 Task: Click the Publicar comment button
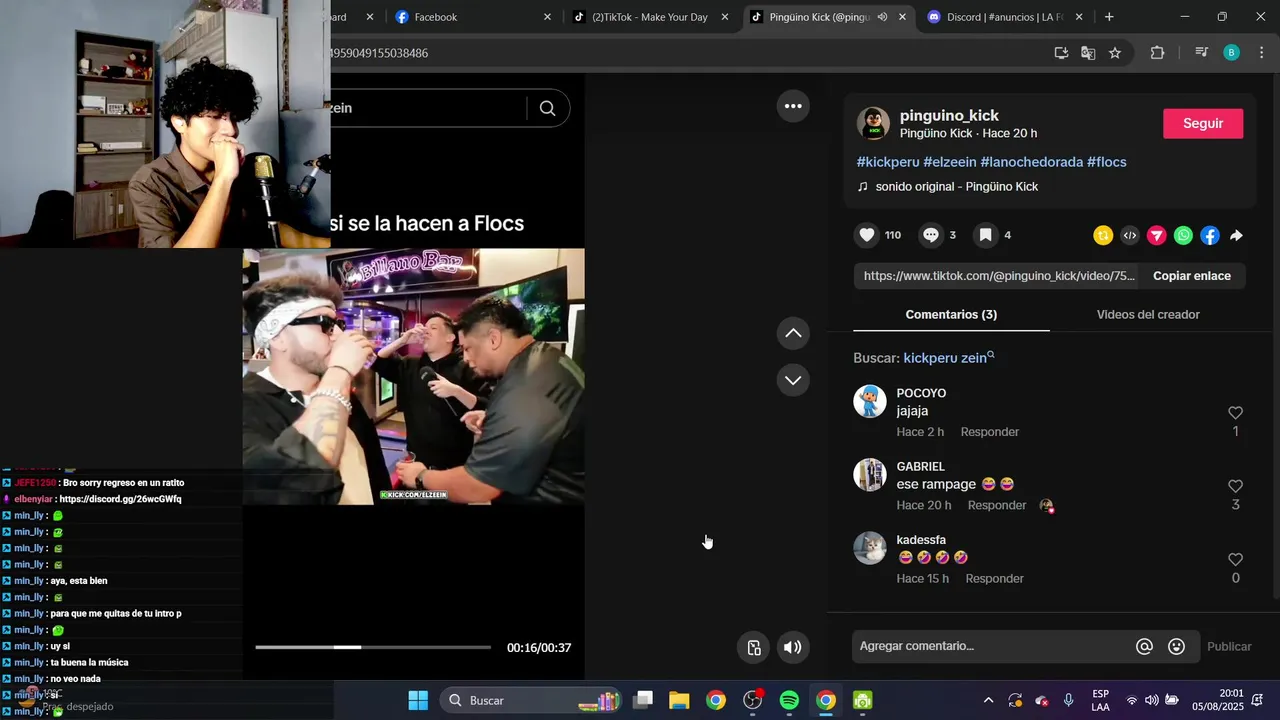[1229, 647]
